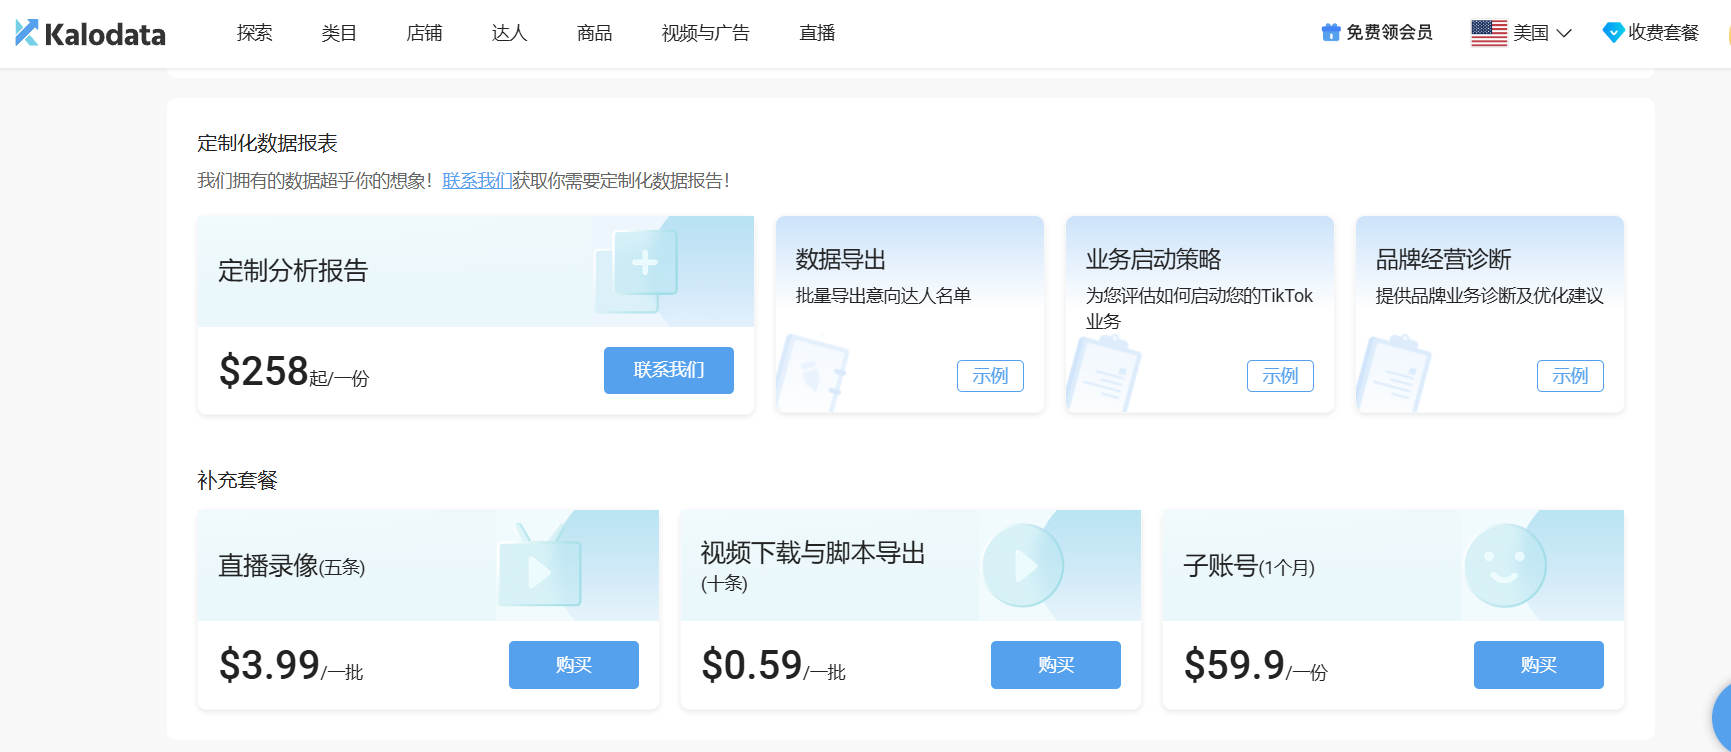Click the clipboard icon on 数据导出 card
The image size is (1731, 752).
click(813, 375)
